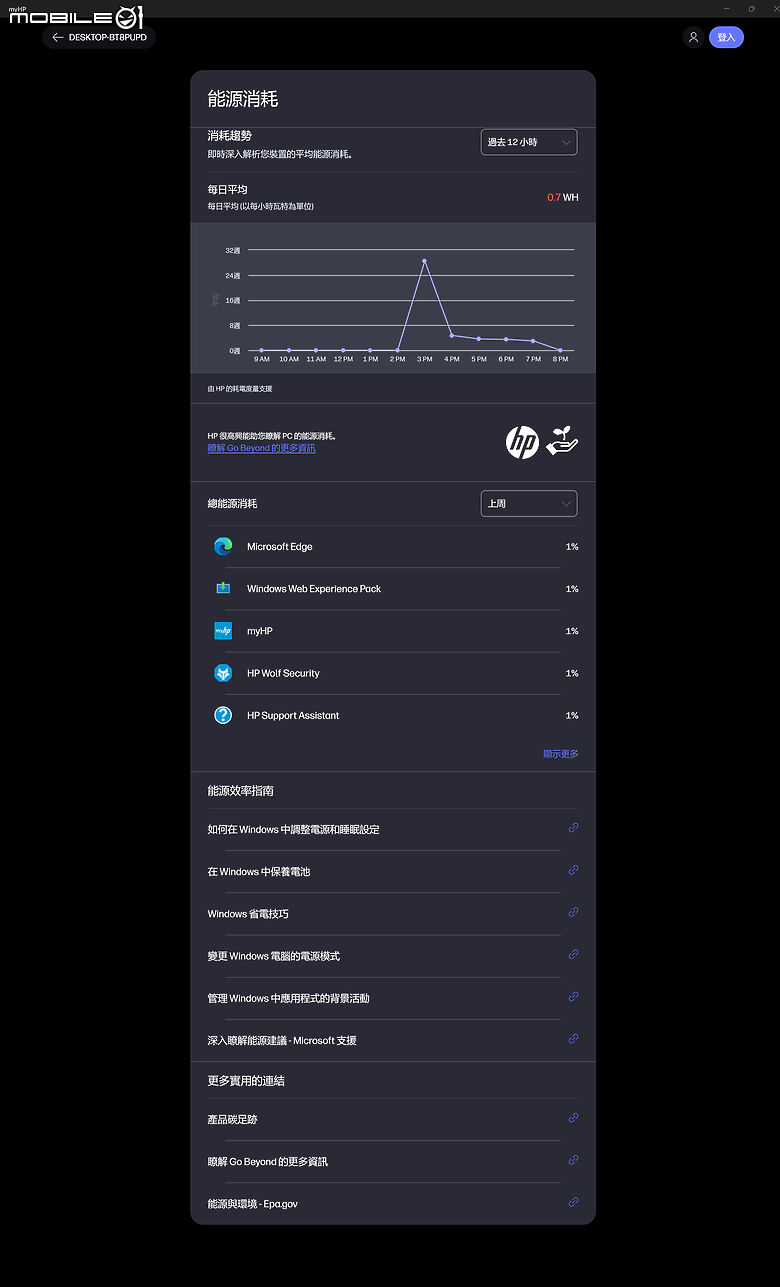Open link icon for 產品碳足跡
Viewport: 780px width, 1287px height.
click(573, 1118)
